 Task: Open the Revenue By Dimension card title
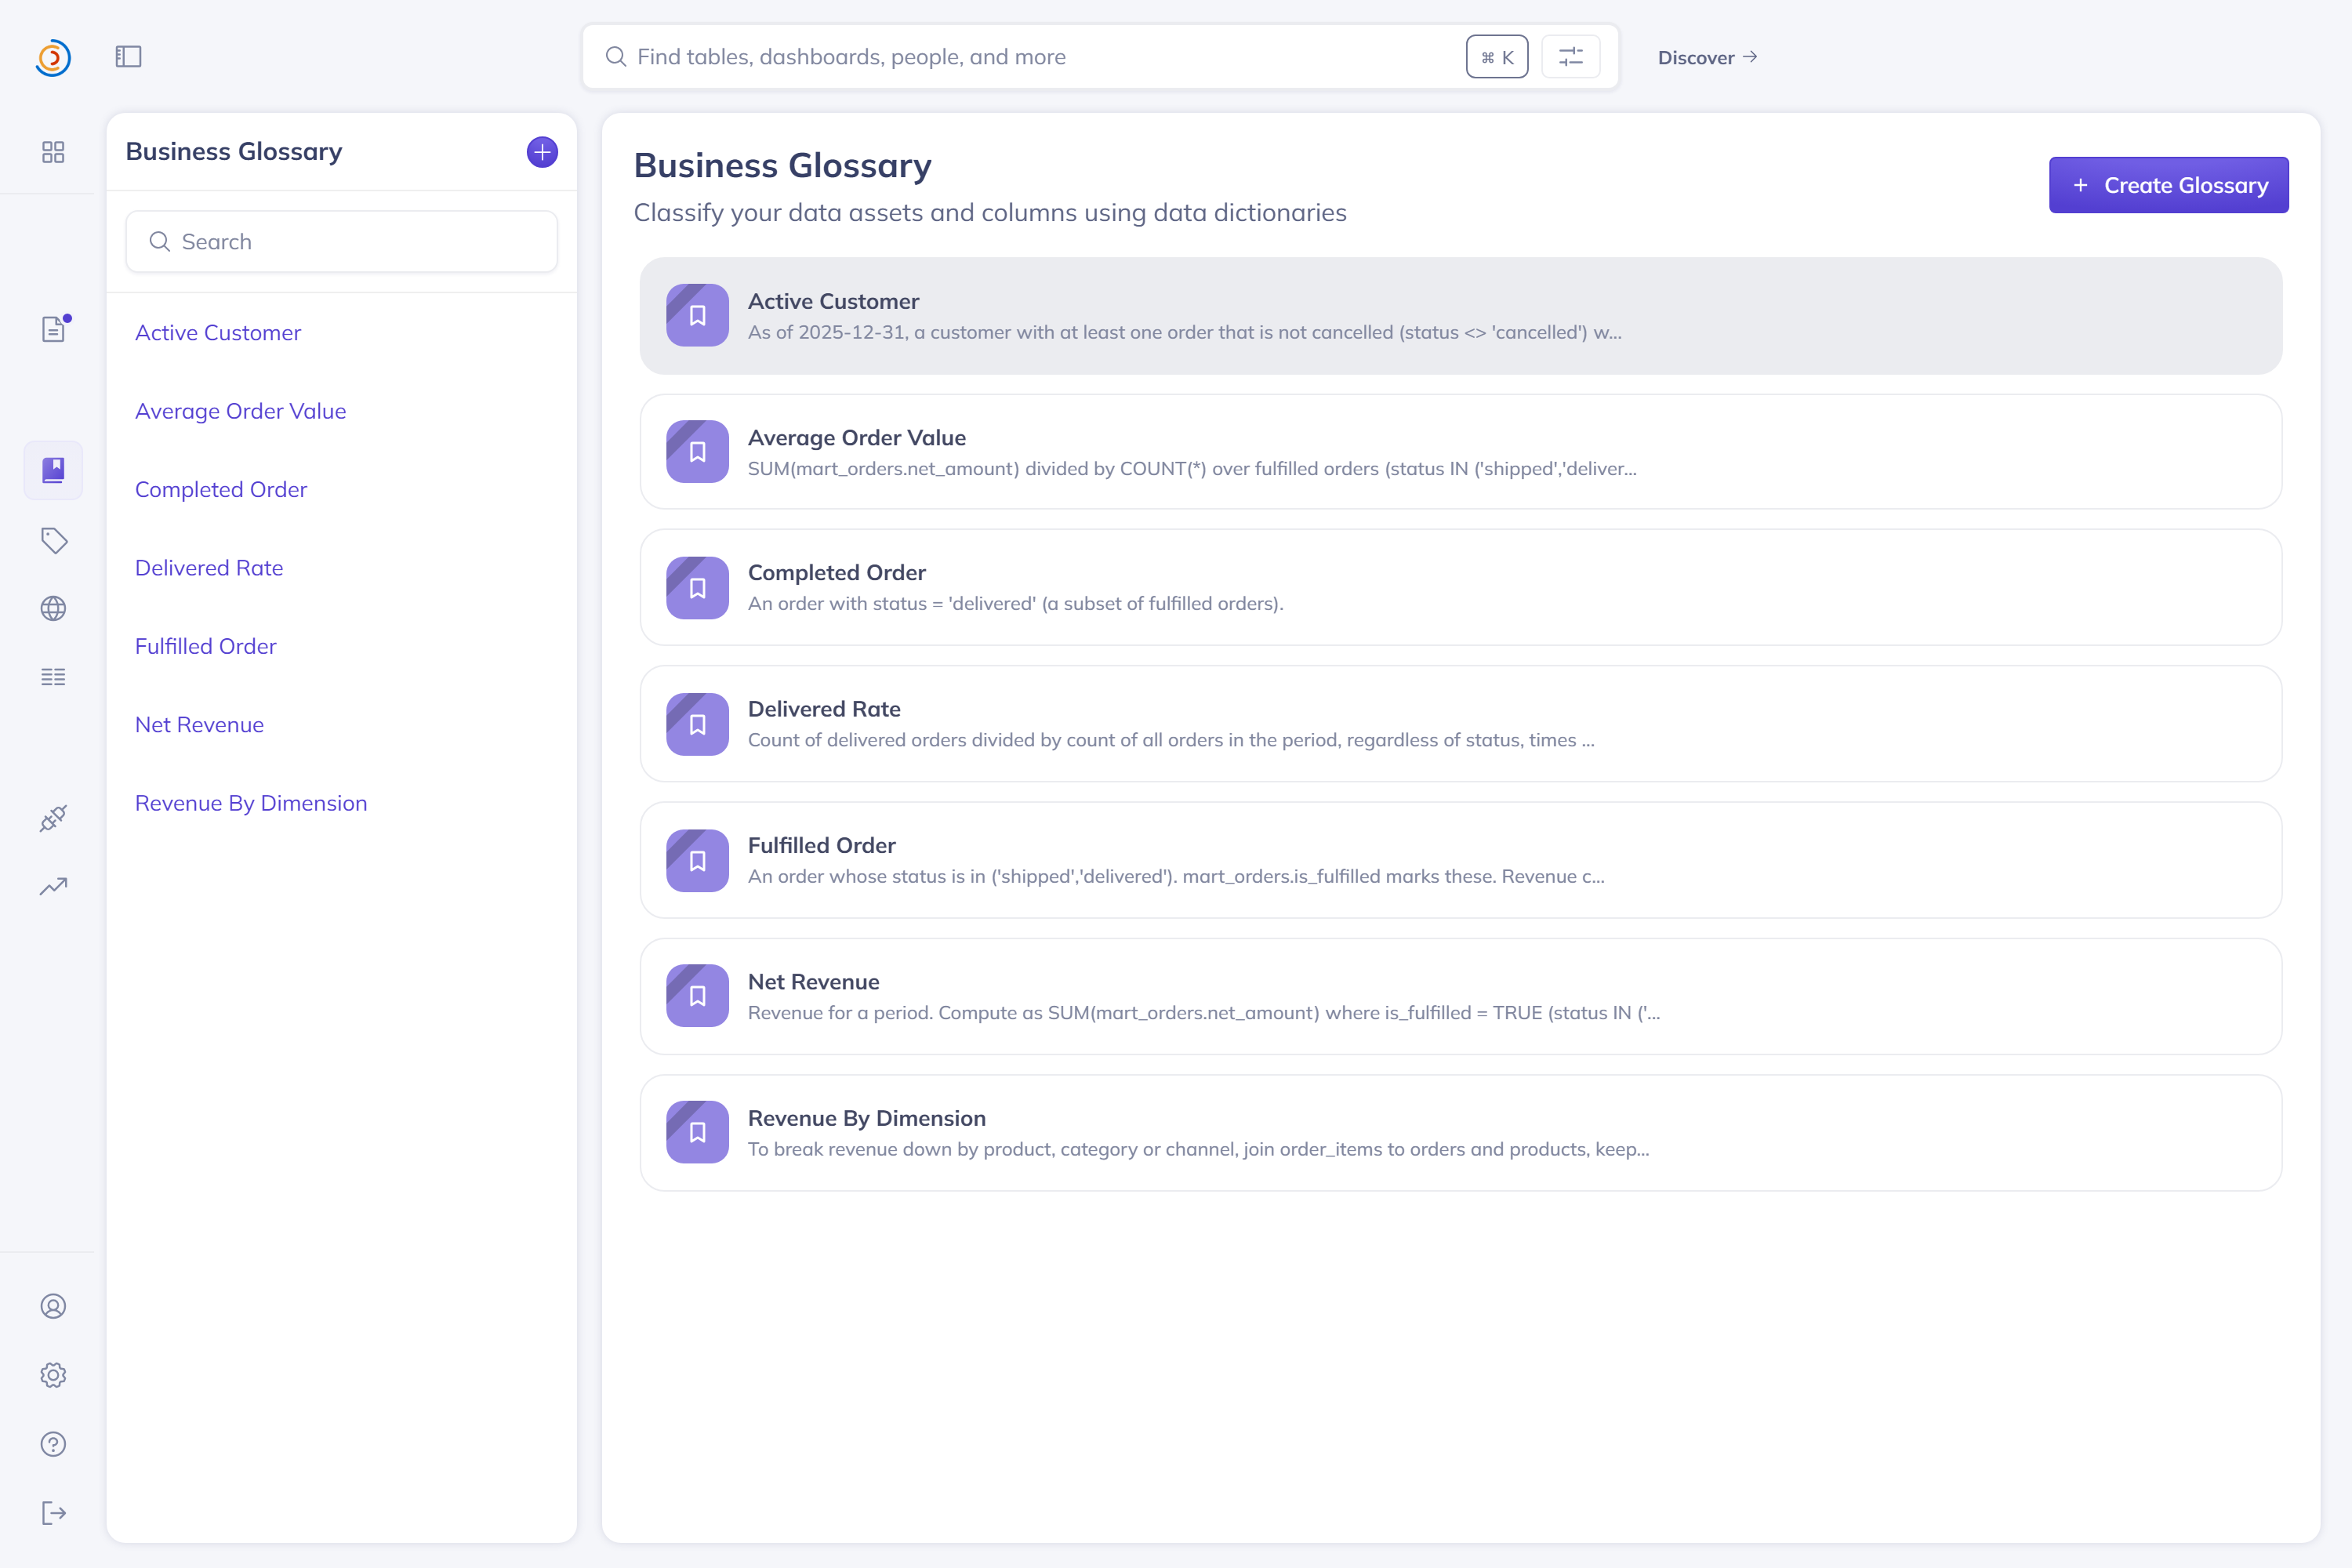[x=867, y=1118]
